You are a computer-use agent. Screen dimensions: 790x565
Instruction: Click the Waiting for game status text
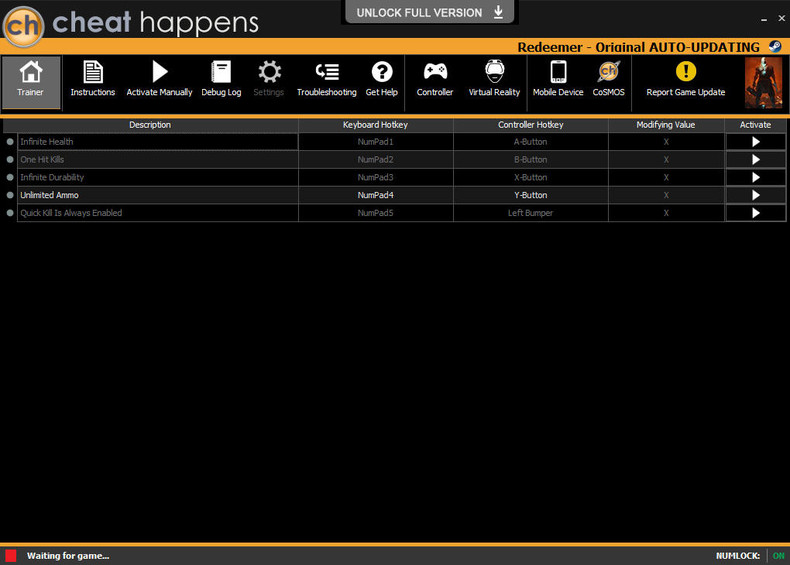pyautogui.click(x=68, y=556)
